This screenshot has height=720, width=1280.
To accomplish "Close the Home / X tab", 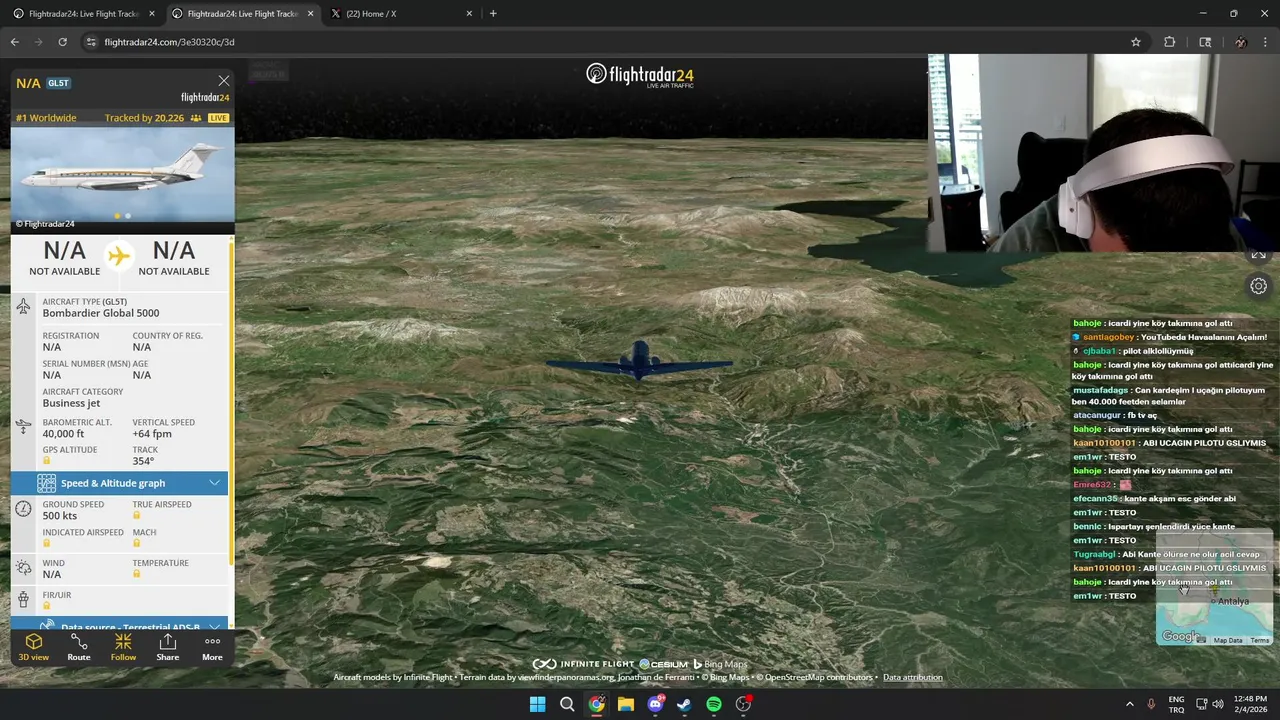I will click(470, 14).
